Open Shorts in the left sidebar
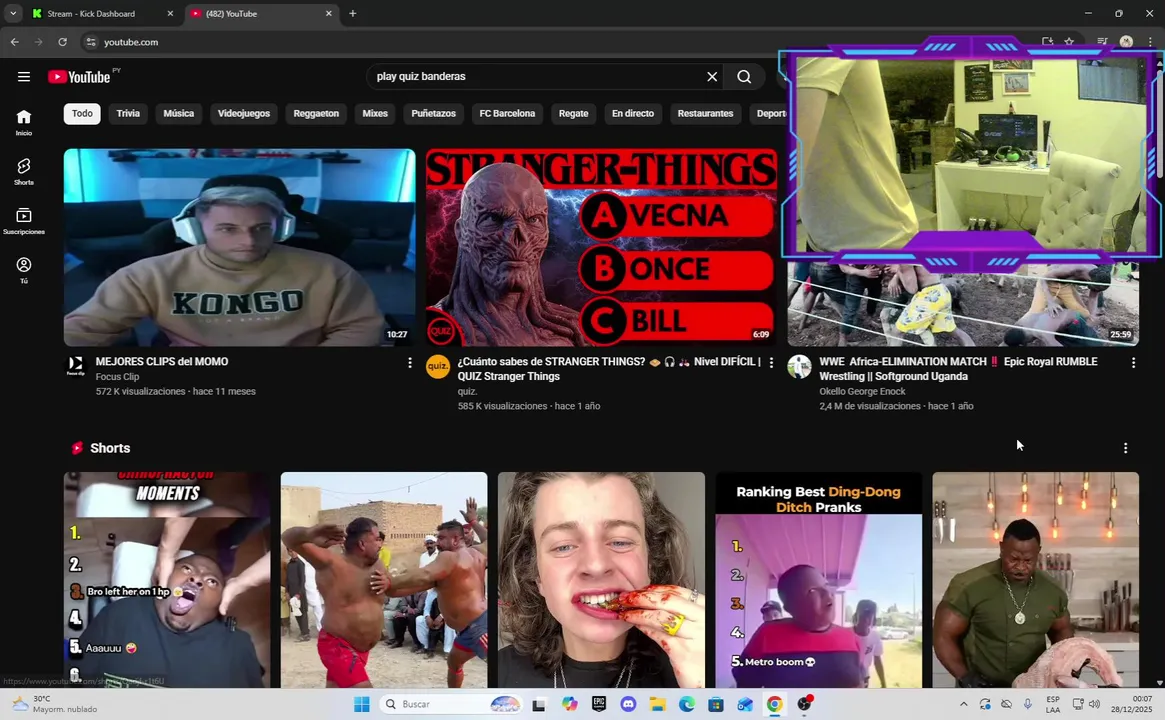 coord(24,172)
